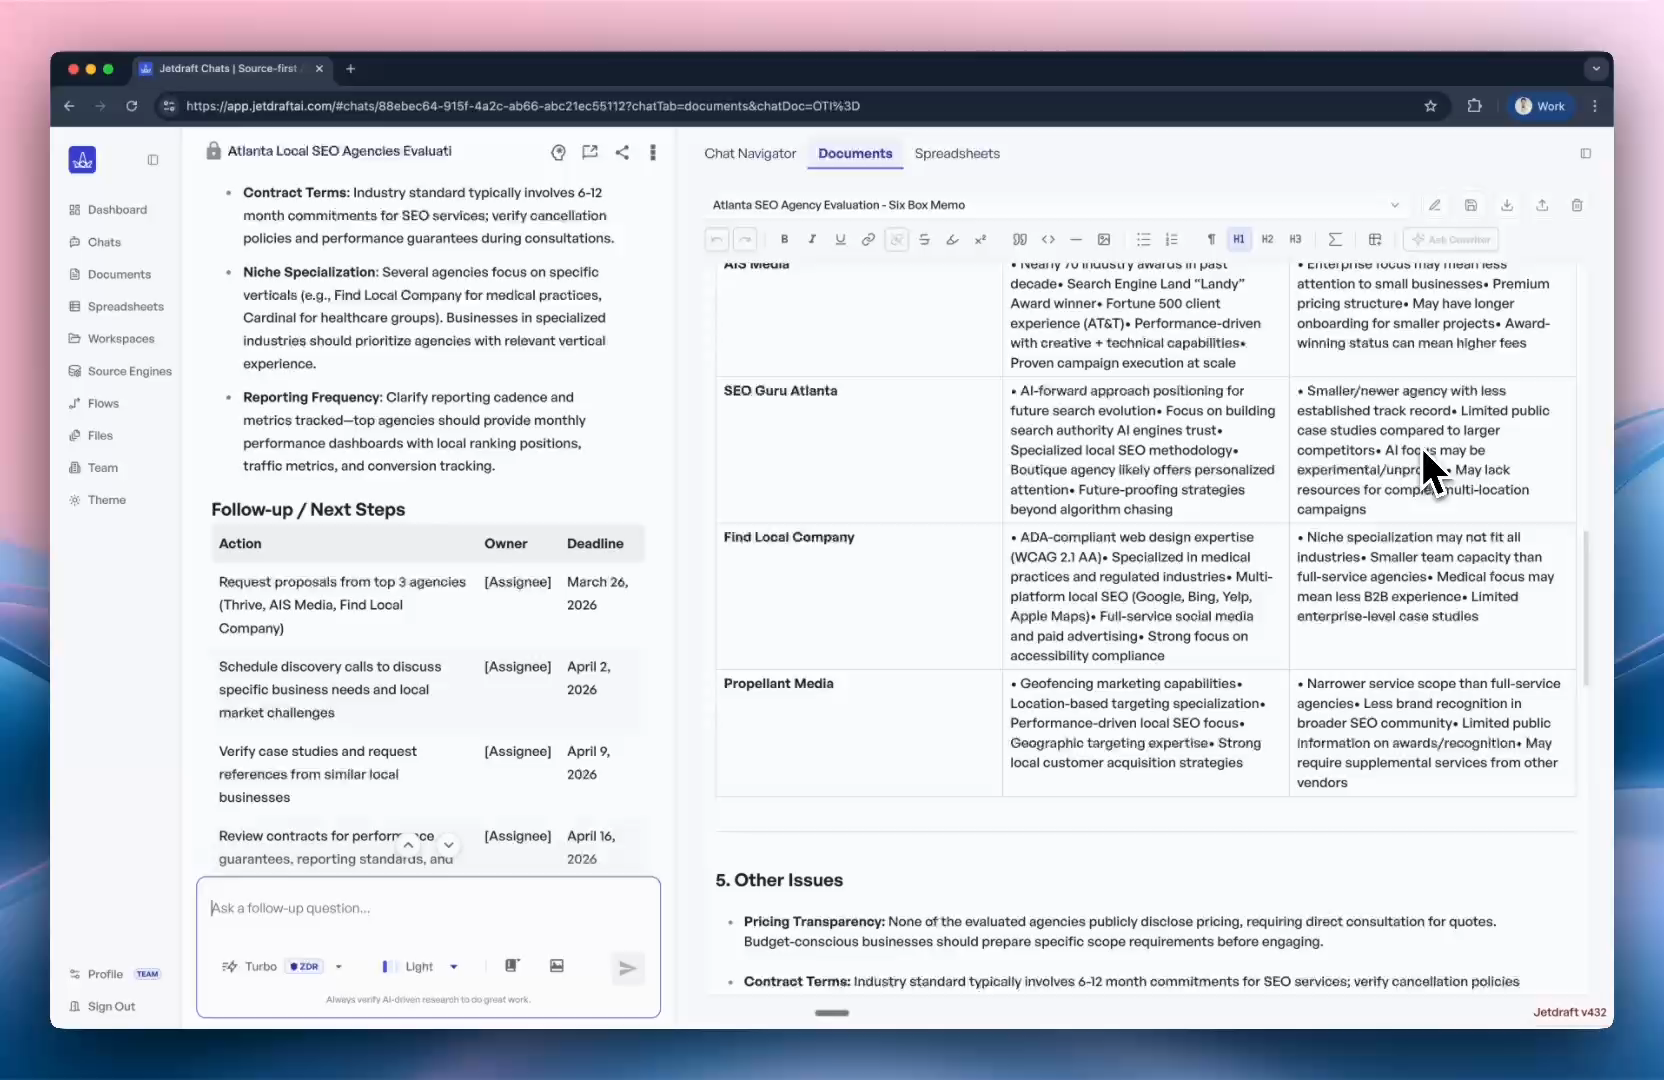1664x1080 pixels.
Task: Apply Heading 1 style toggle
Action: pos(1239,239)
